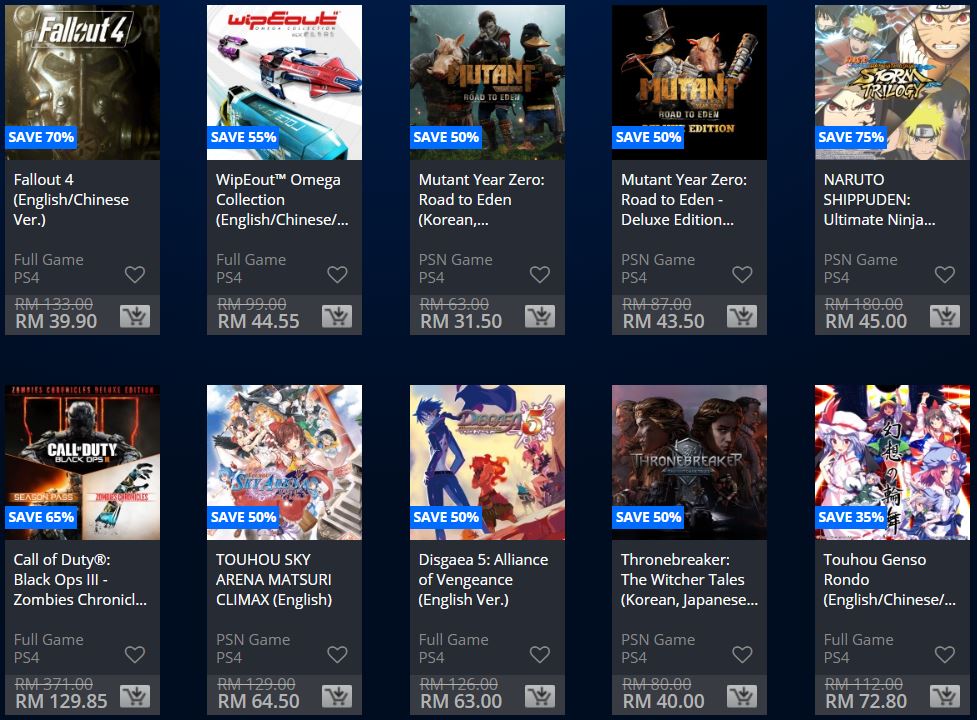
Task: Toggle wishlist heart for TOUHOU SKY ARENA MATSURI
Action: 337,654
